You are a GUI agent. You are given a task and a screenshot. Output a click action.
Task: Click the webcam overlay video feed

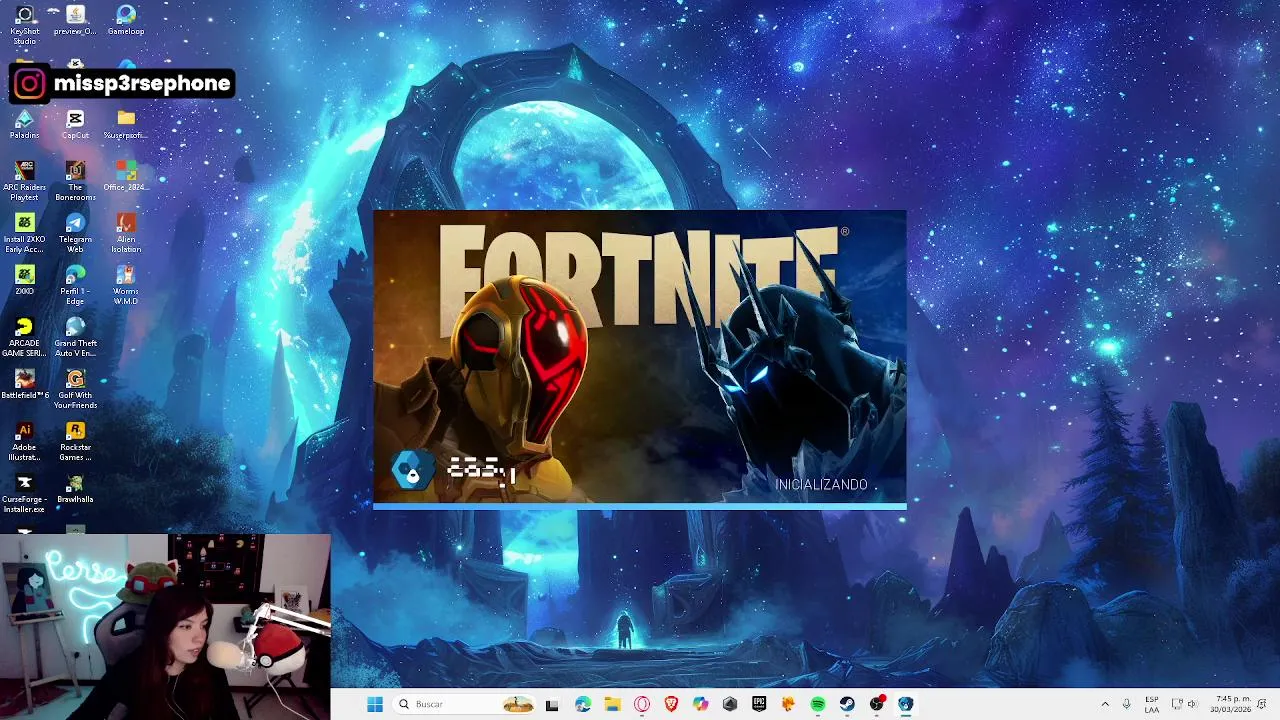point(165,627)
